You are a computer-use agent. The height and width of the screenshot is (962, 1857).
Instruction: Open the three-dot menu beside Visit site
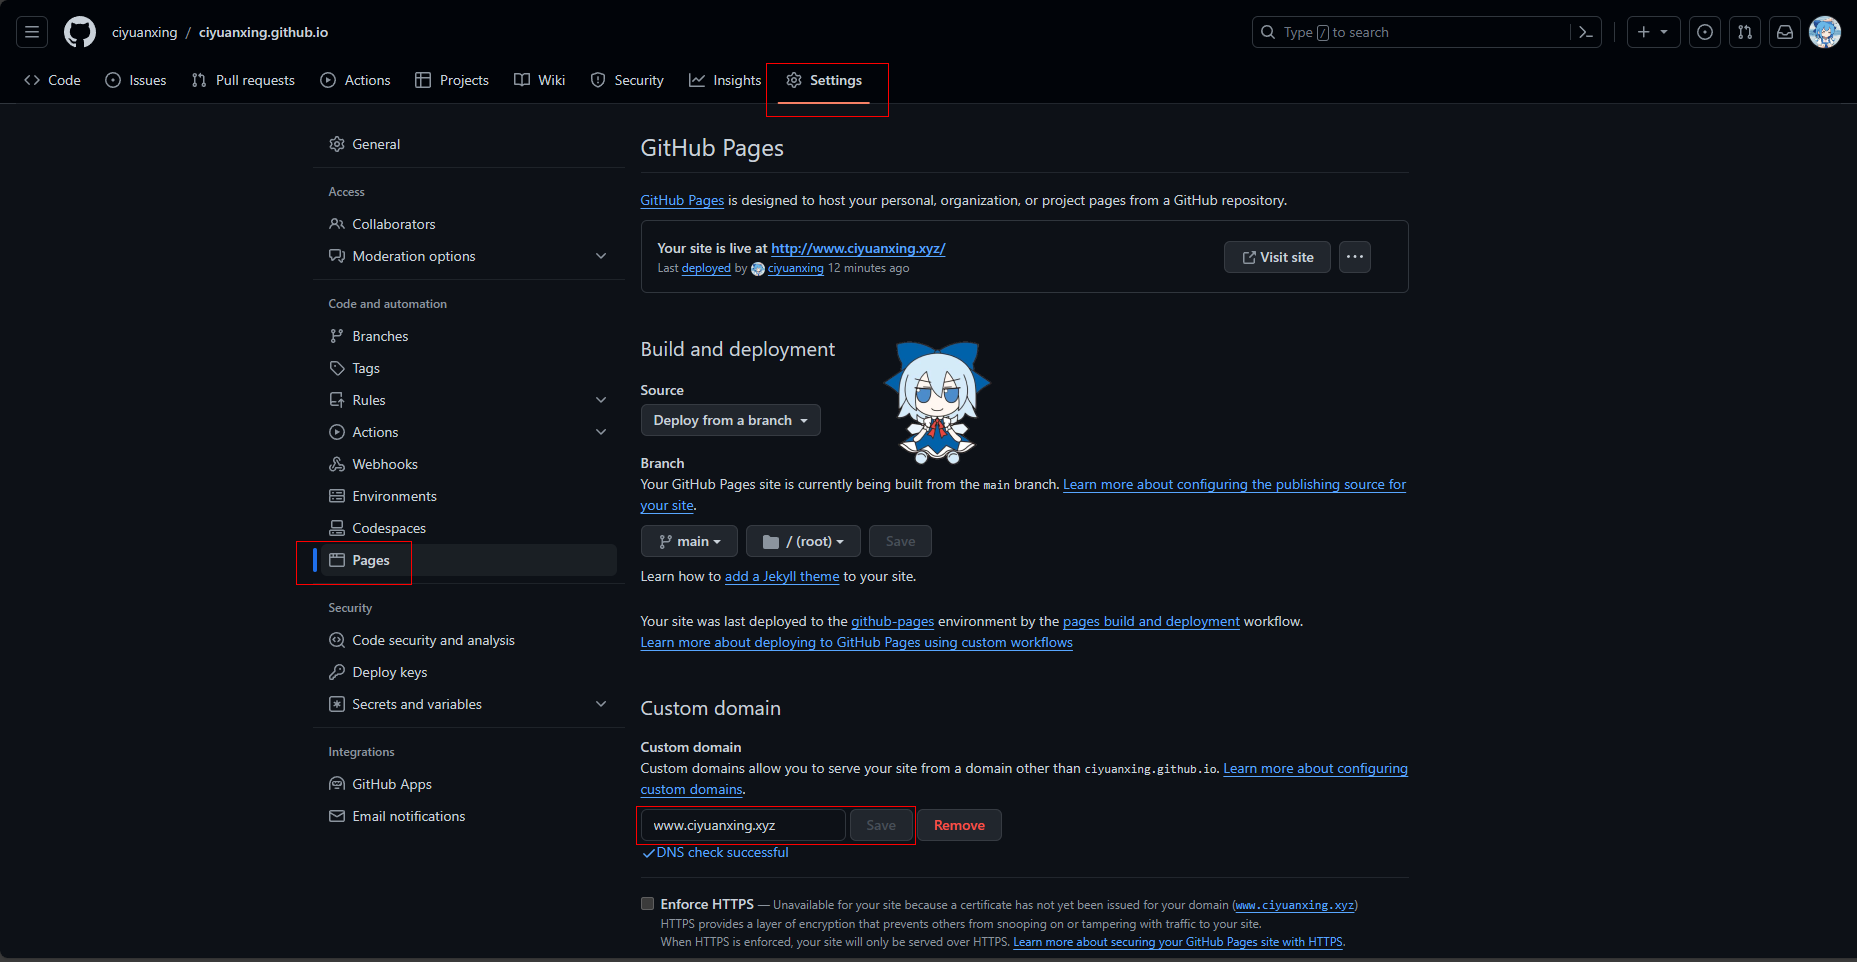1355,257
